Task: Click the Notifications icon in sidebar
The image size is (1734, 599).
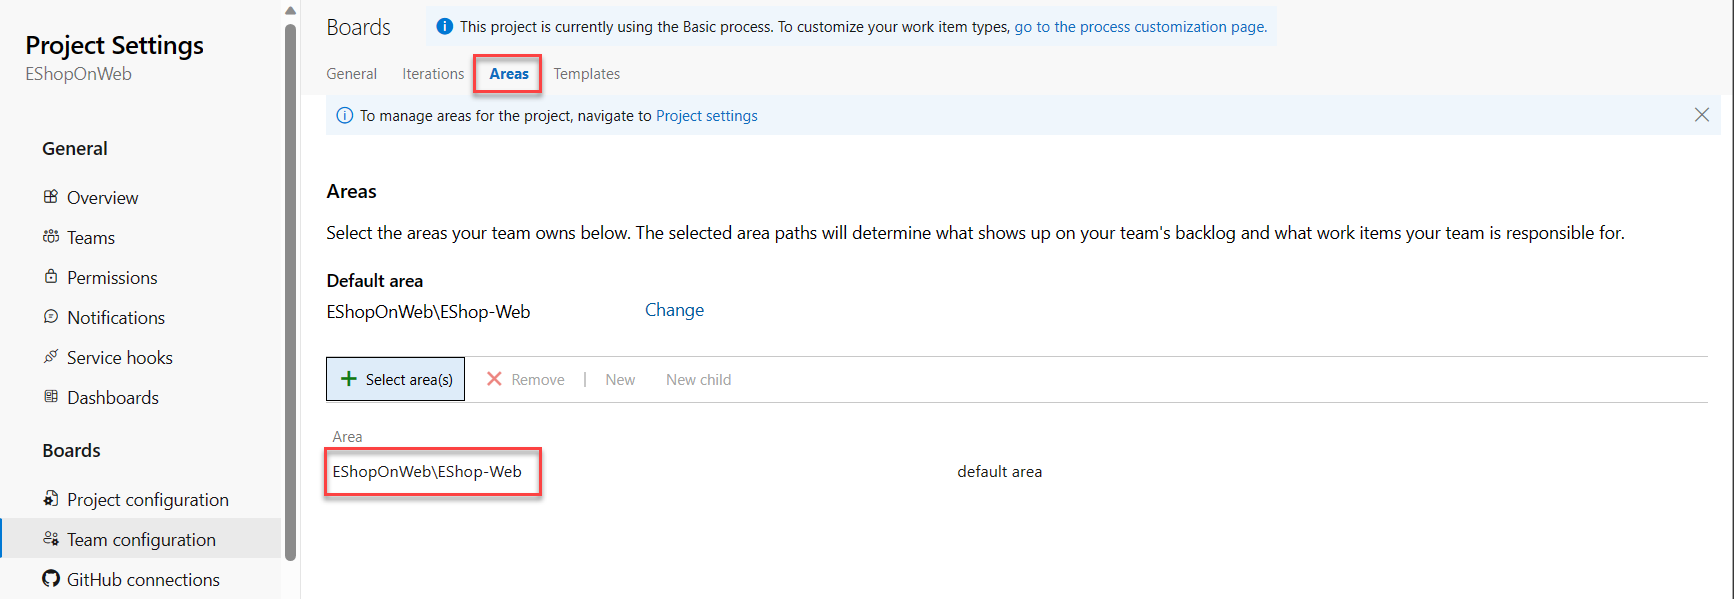Action: tap(51, 317)
